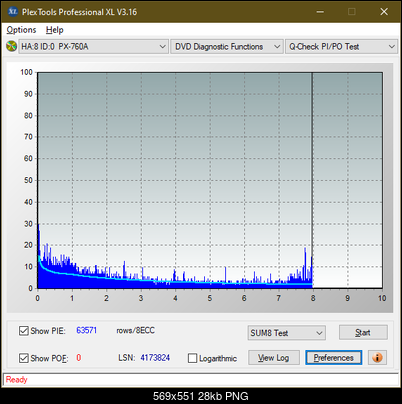Close the PlexTools window
Image resolution: width=402 pixels, height=404 pixels.
coord(384,12)
